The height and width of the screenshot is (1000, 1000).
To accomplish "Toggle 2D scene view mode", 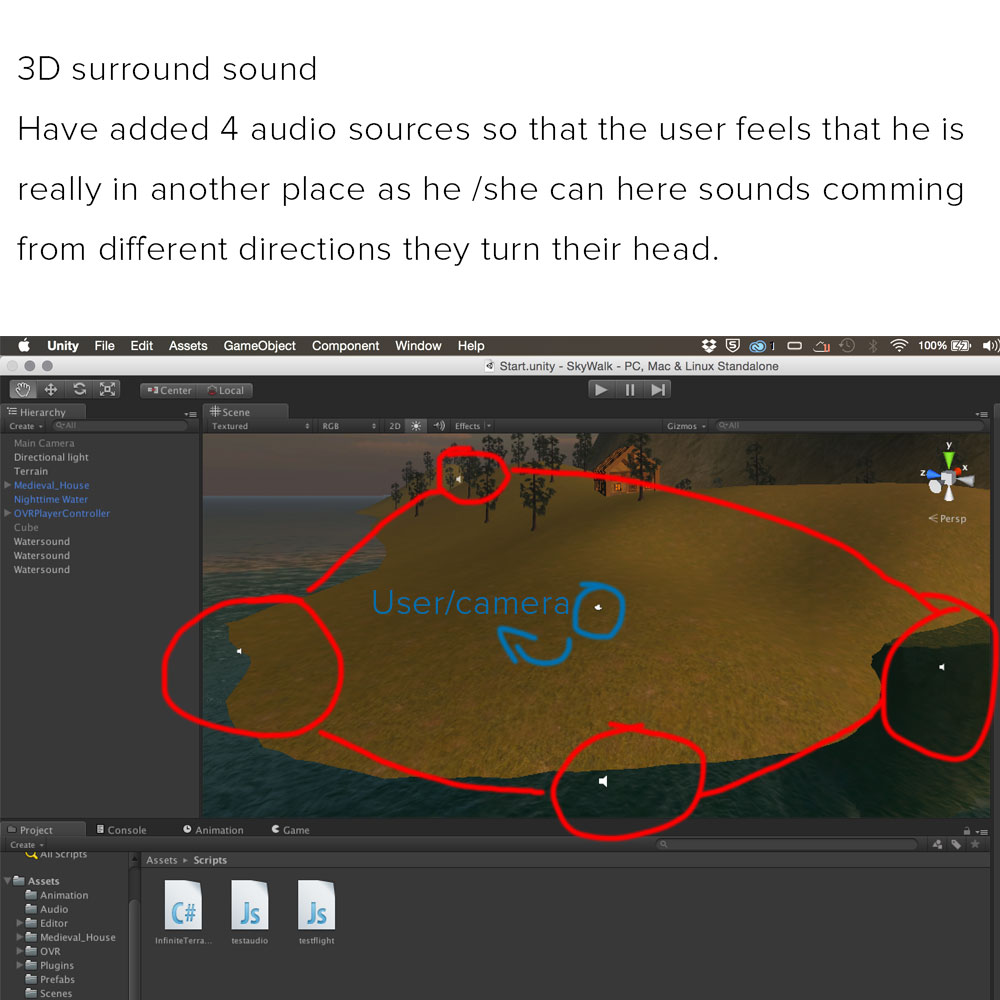I will (394, 426).
